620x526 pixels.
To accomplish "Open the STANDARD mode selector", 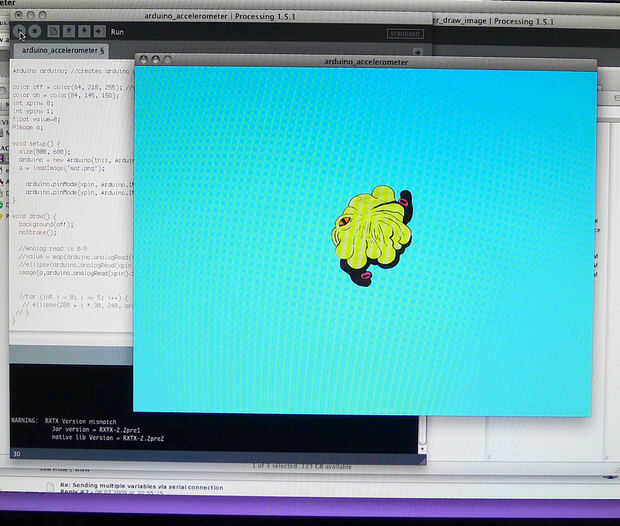I will pyautogui.click(x=405, y=34).
